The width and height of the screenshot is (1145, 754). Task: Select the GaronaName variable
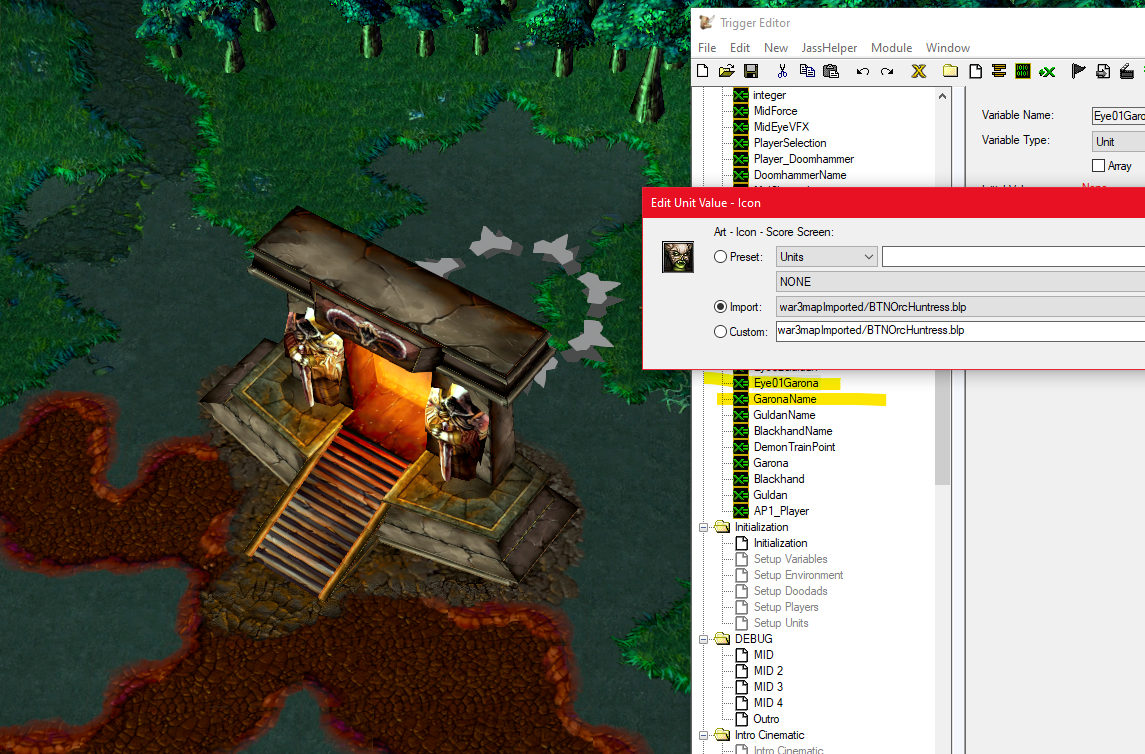(785, 399)
